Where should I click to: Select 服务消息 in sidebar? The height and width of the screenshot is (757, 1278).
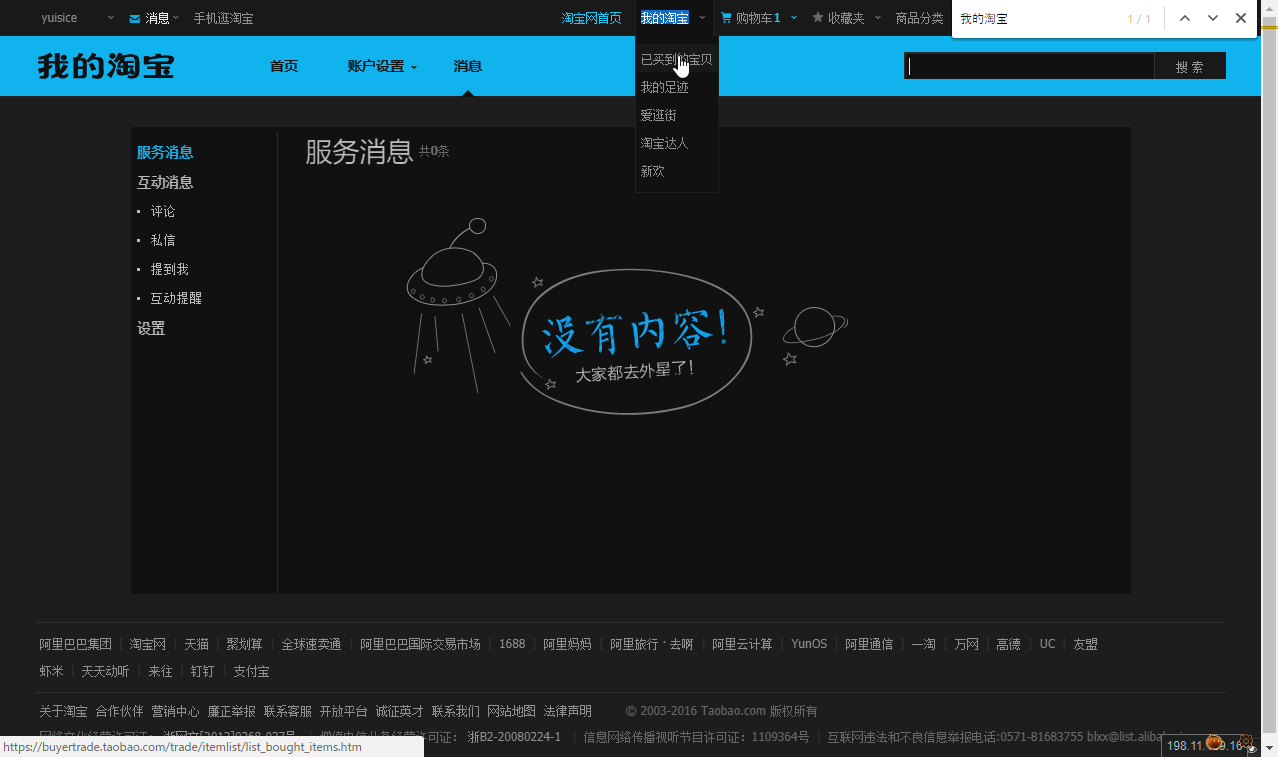click(x=165, y=152)
